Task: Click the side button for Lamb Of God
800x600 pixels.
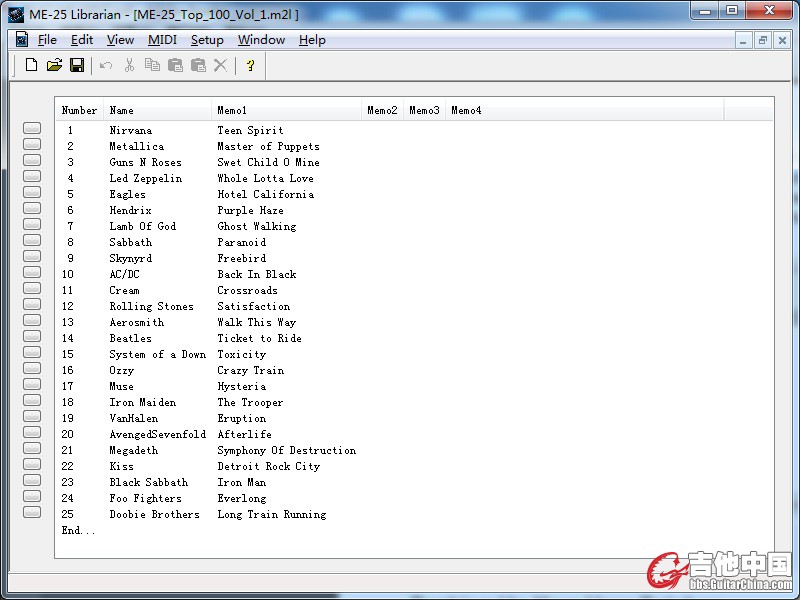Action: [x=32, y=224]
